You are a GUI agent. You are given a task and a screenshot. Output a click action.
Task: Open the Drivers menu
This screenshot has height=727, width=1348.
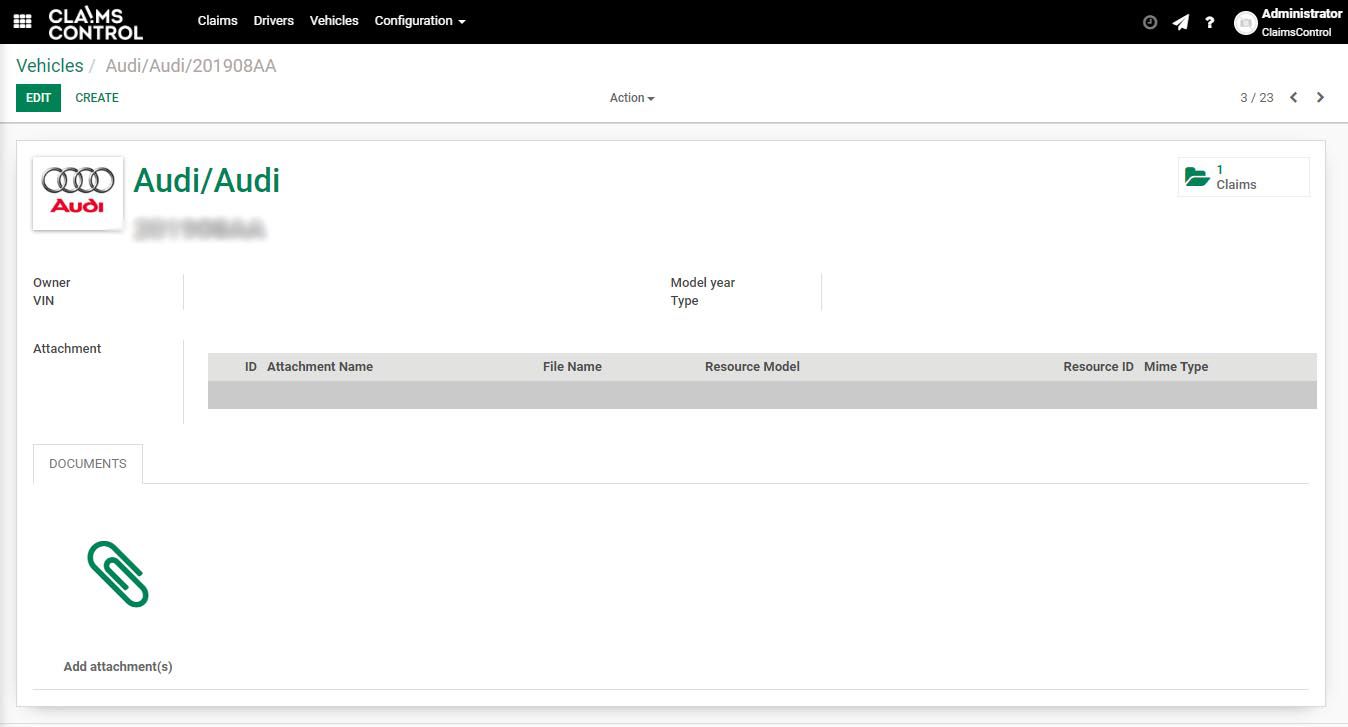(x=273, y=21)
